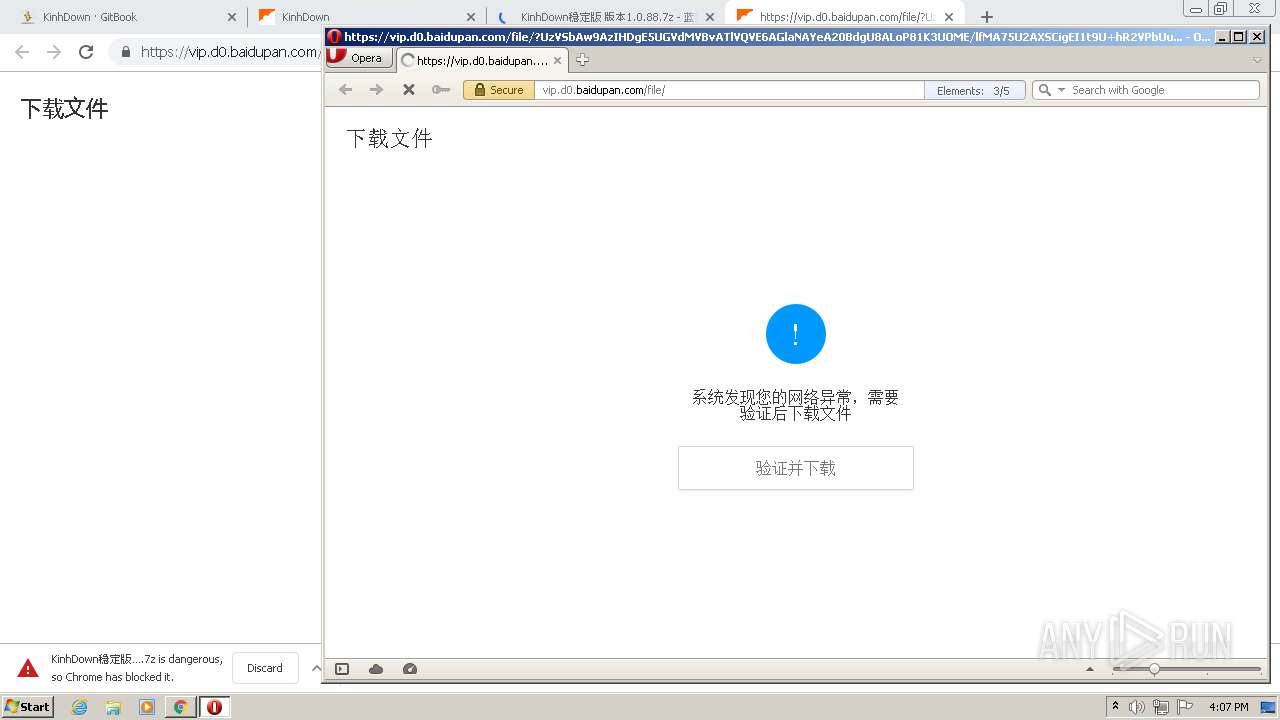Focus the Opera address field
The height and width of the screenshot is (720, 1280).
pos(729,90)
